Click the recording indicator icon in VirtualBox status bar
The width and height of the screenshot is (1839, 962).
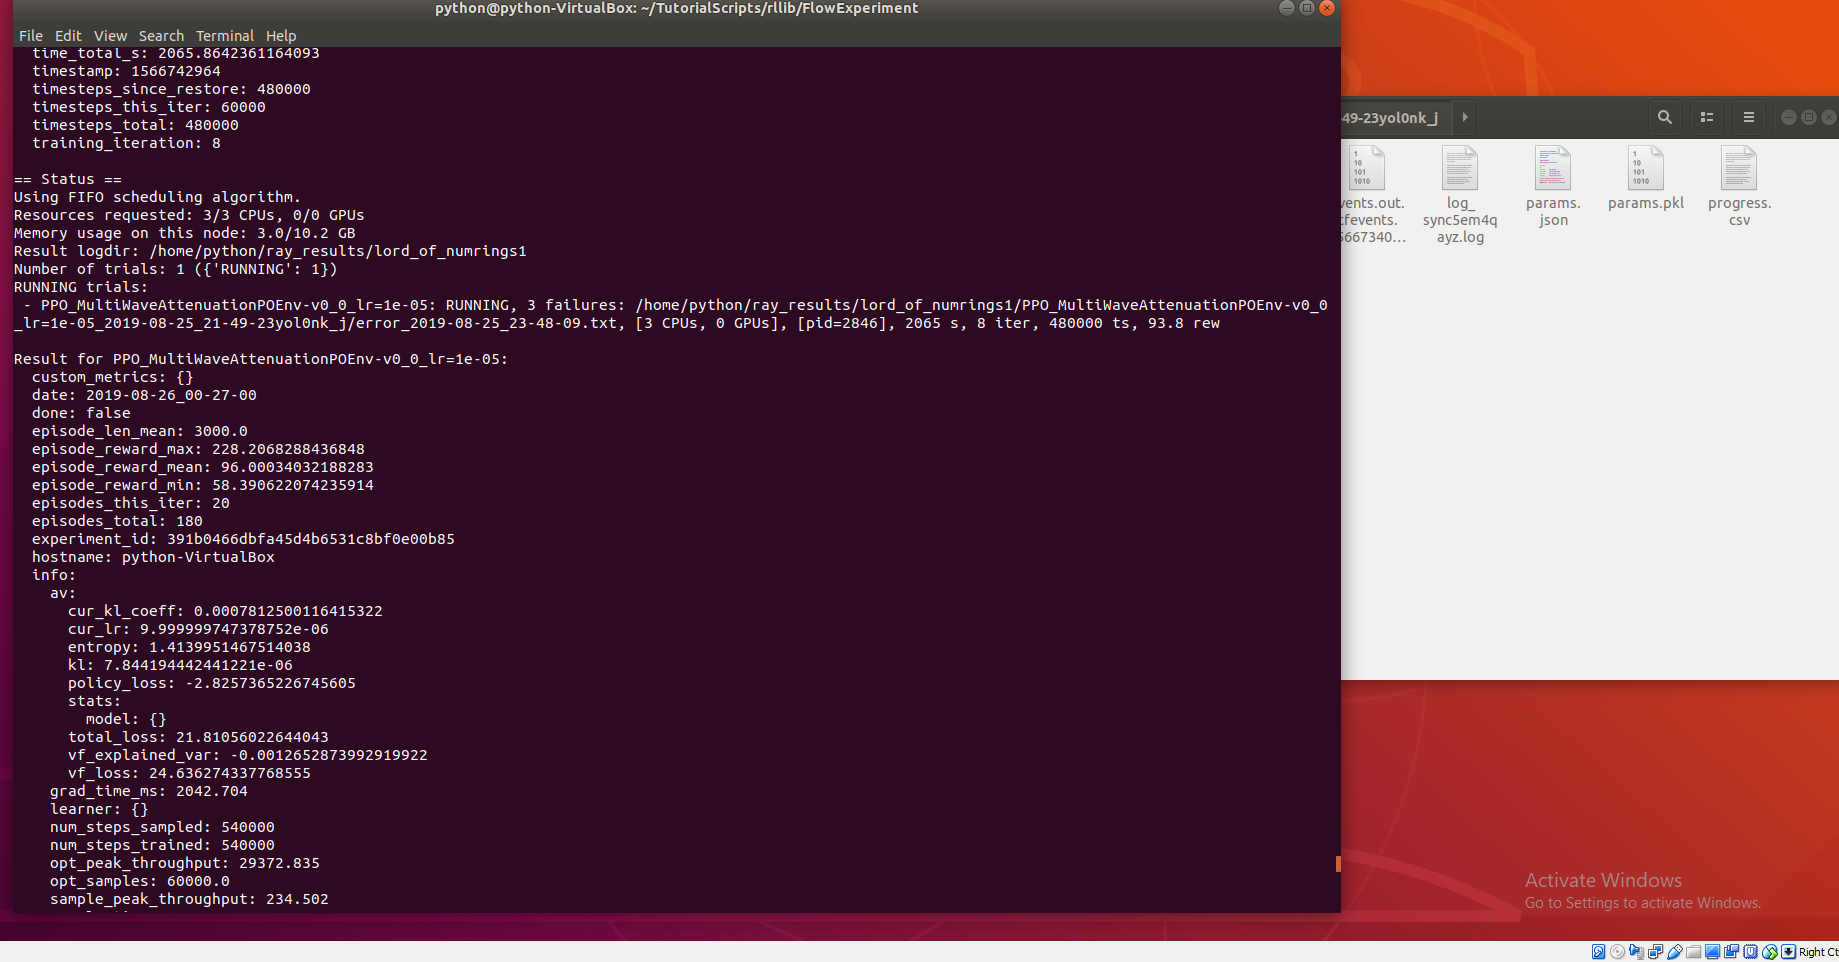coord(1731,951)
